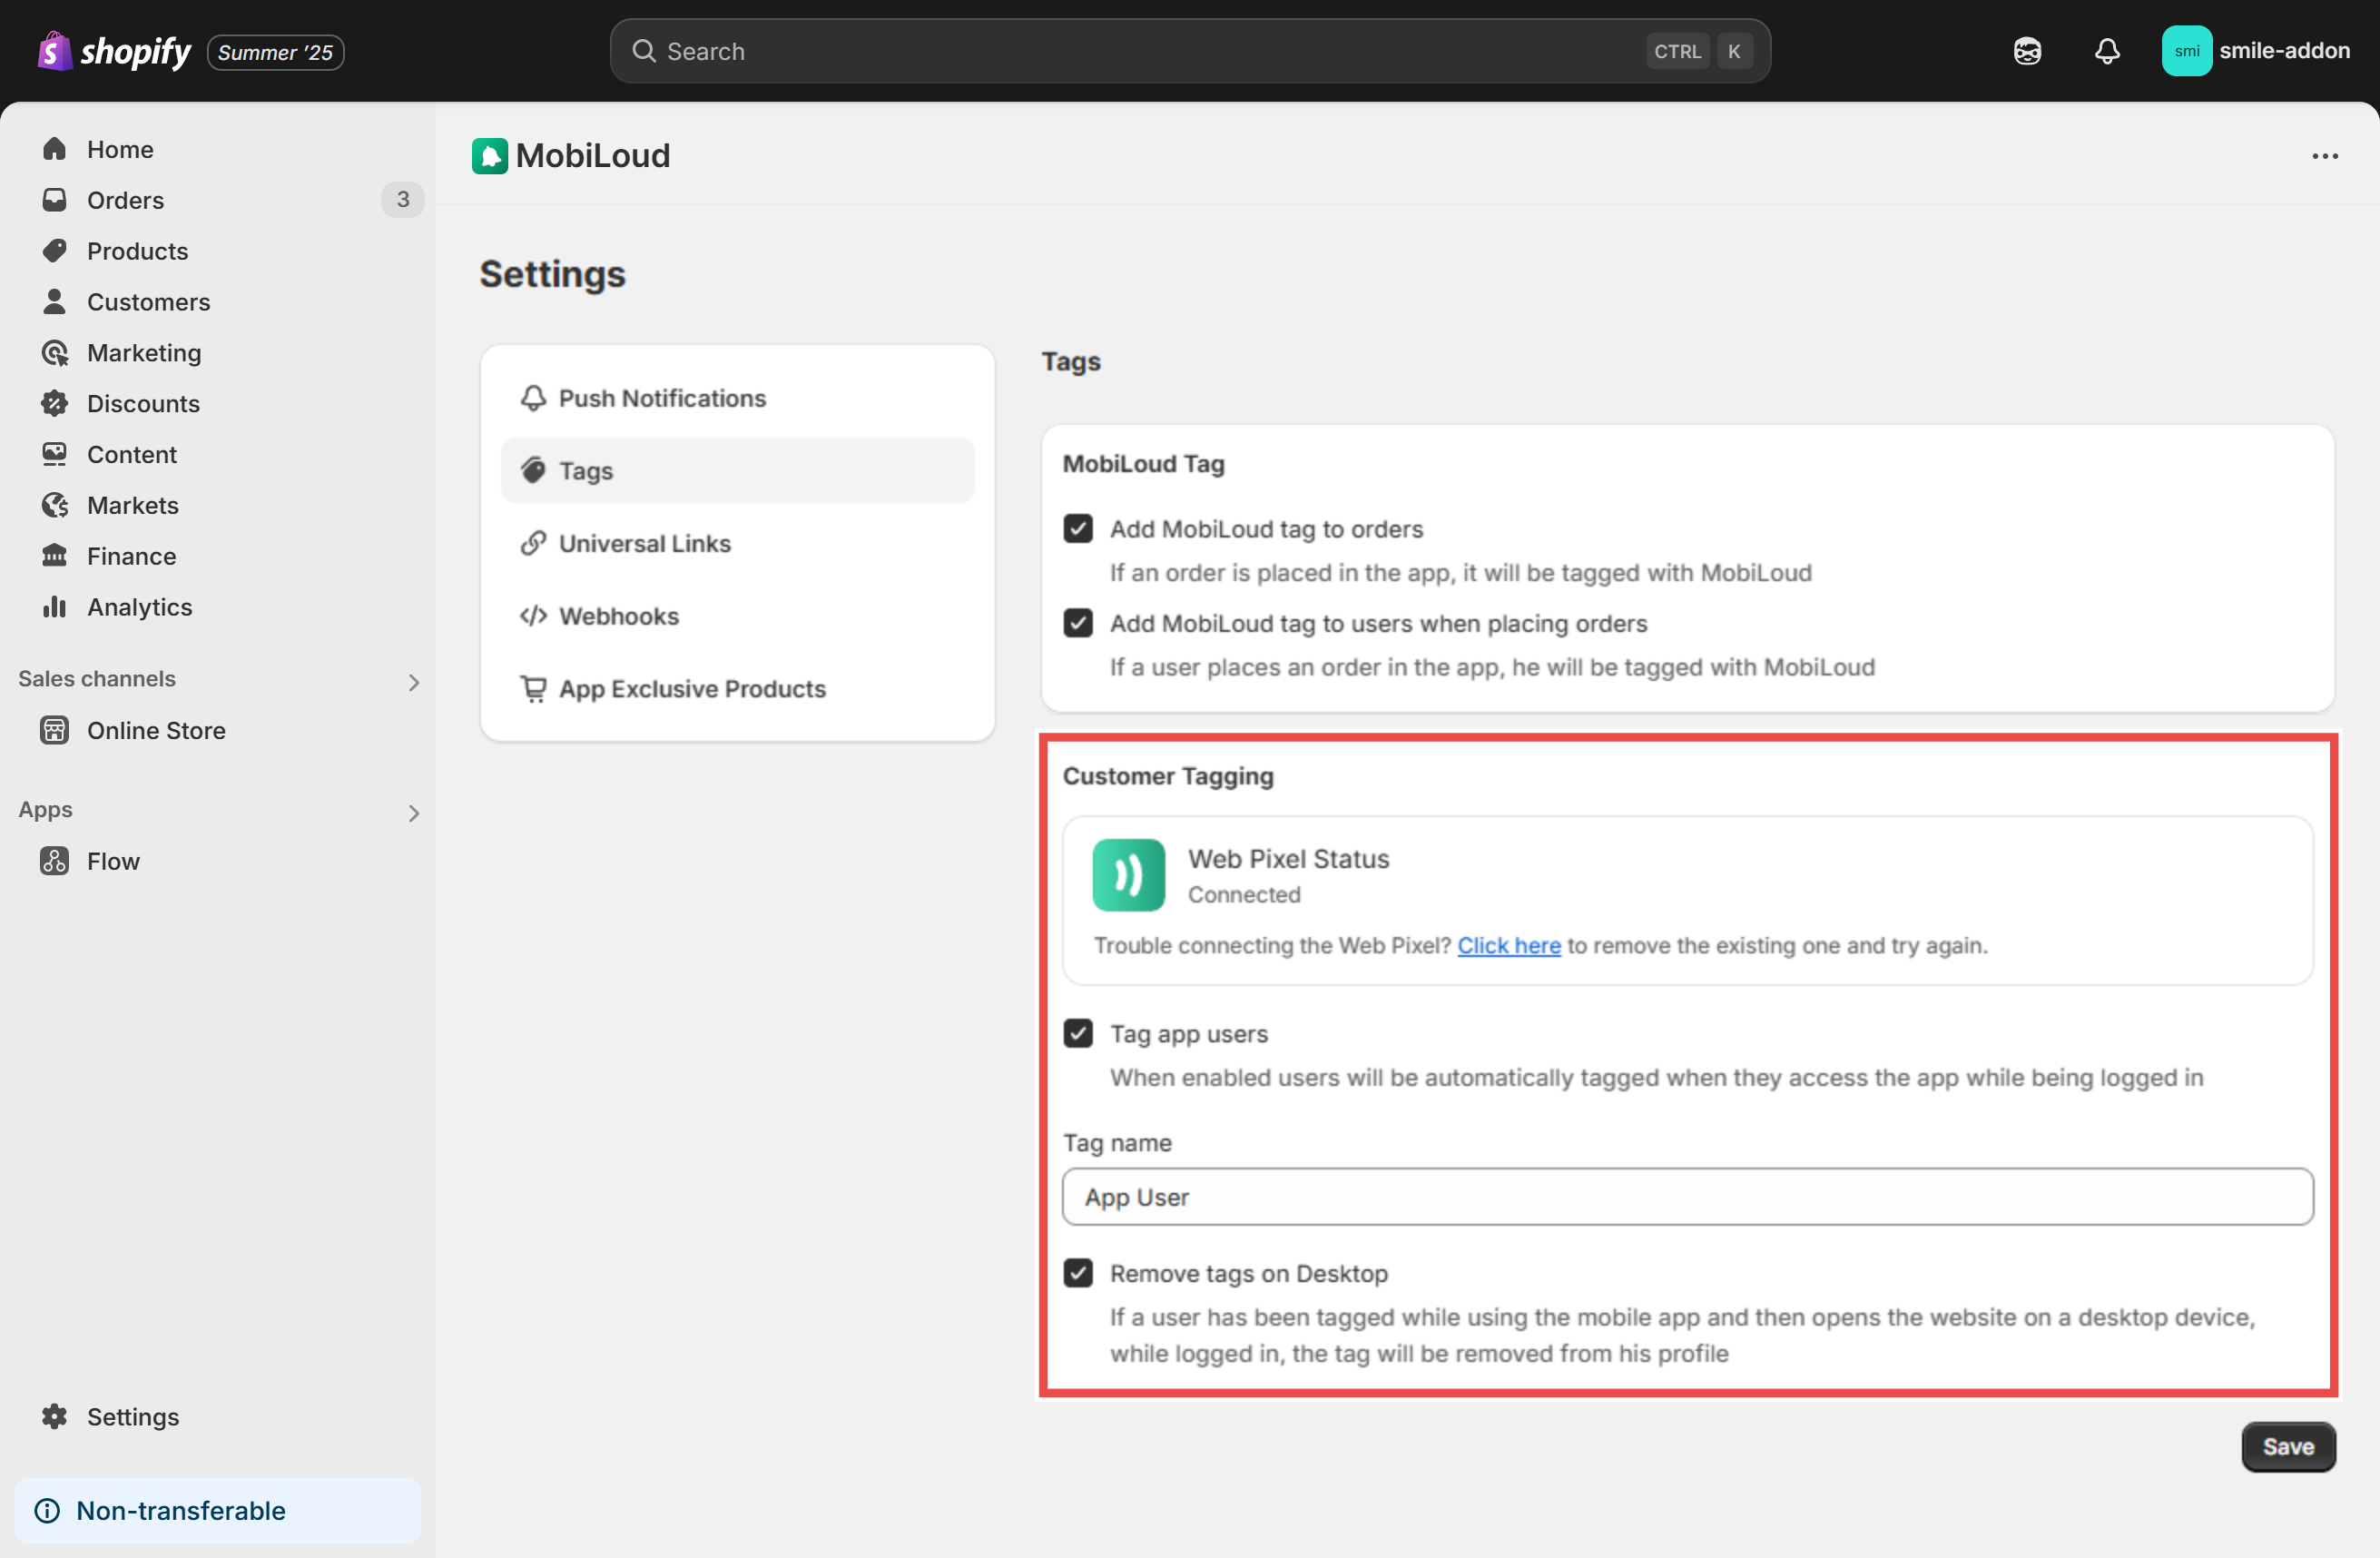The height and width of the screenshot is (1558, 2380).
Task: Focus the top Search bar
Action: coord(1190,51)
